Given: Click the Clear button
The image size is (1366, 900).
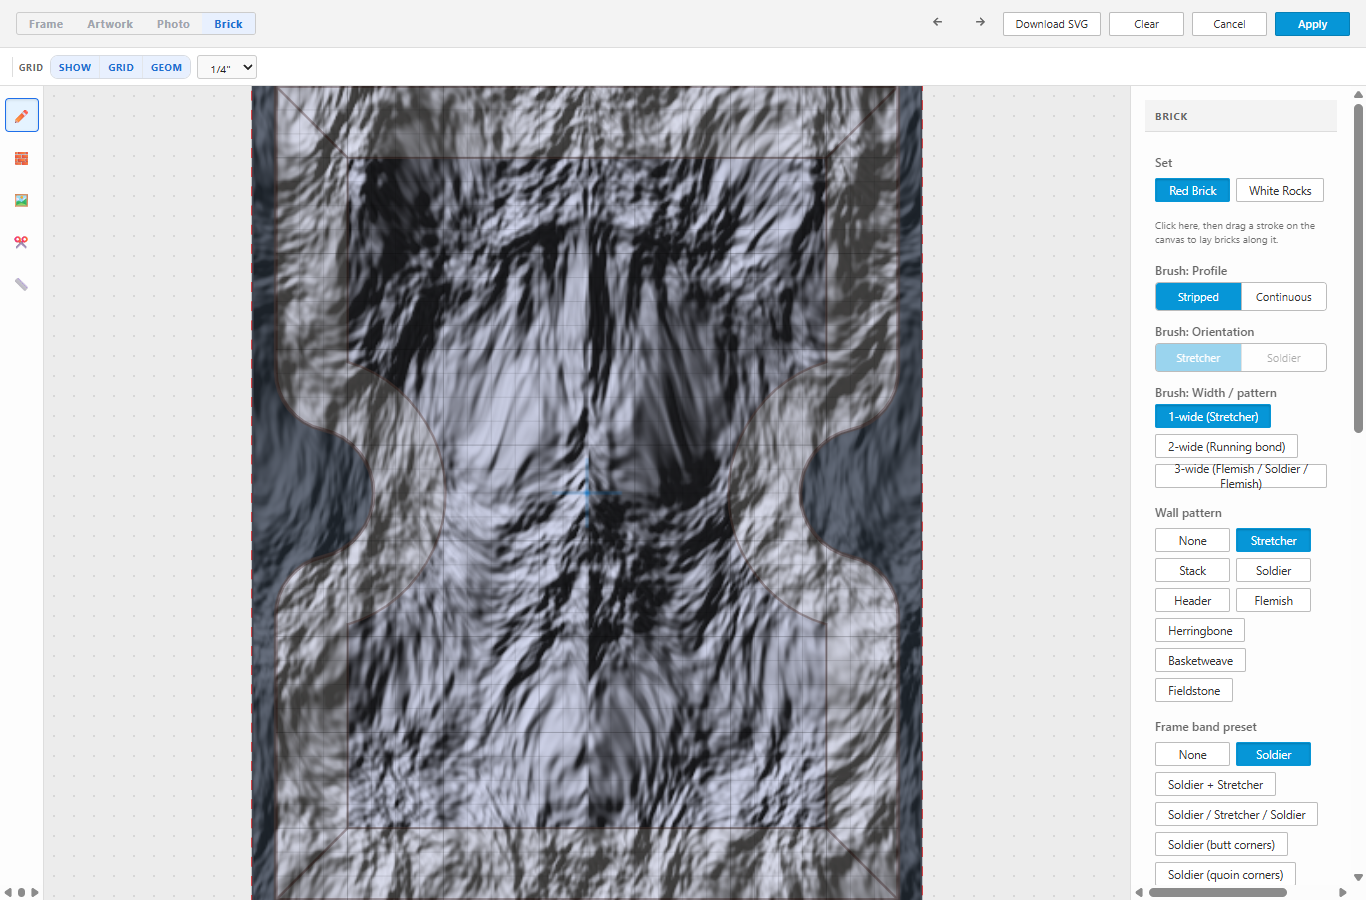Looking at the screenshot, I should click(1147, 24).
